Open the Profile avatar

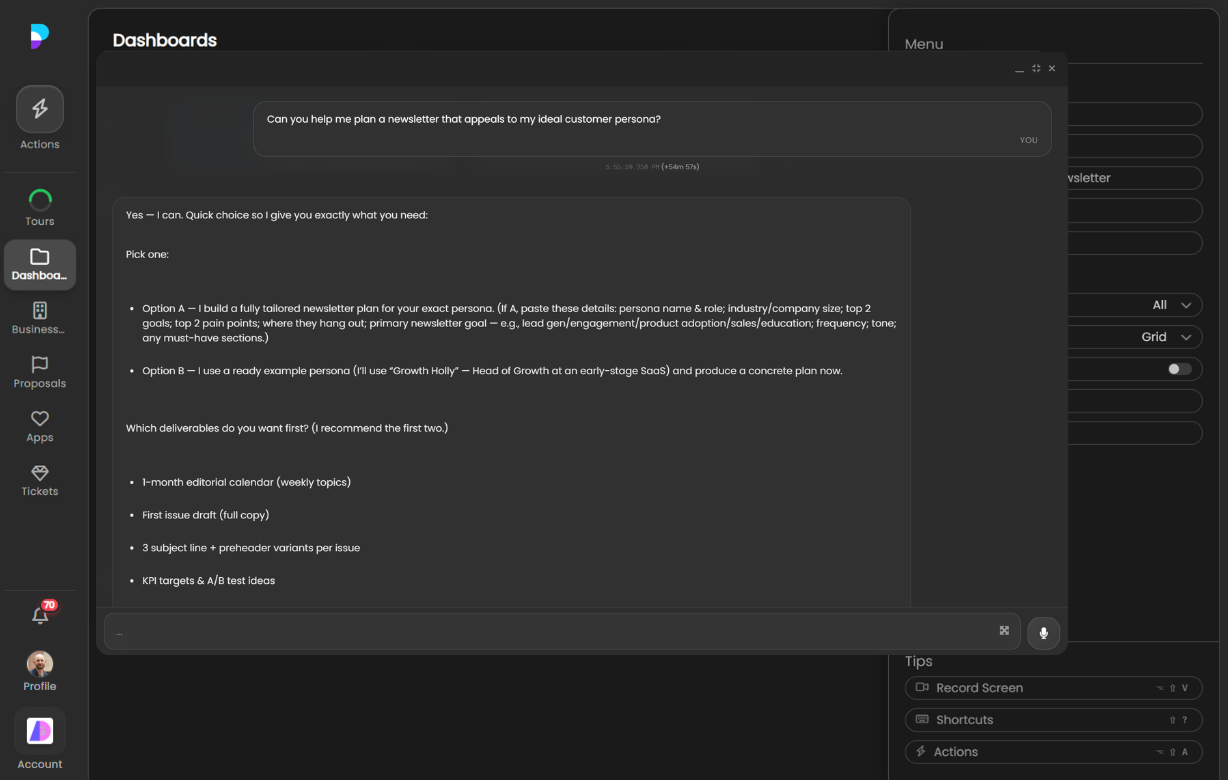(40, 665)
